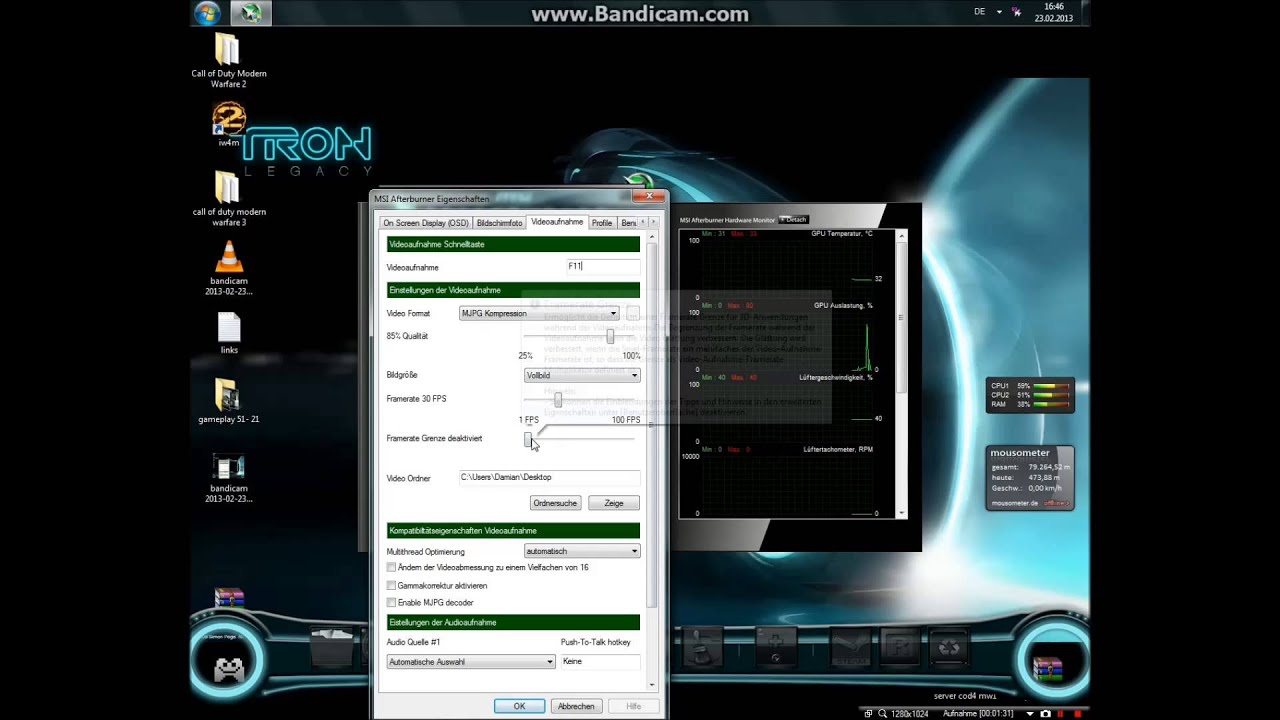Image resolution: width=1280 pixels, height=720 pixels.
Task: Open the Multithread Optimierung automatisch dropdown
Action: click(x=582, y=551)
